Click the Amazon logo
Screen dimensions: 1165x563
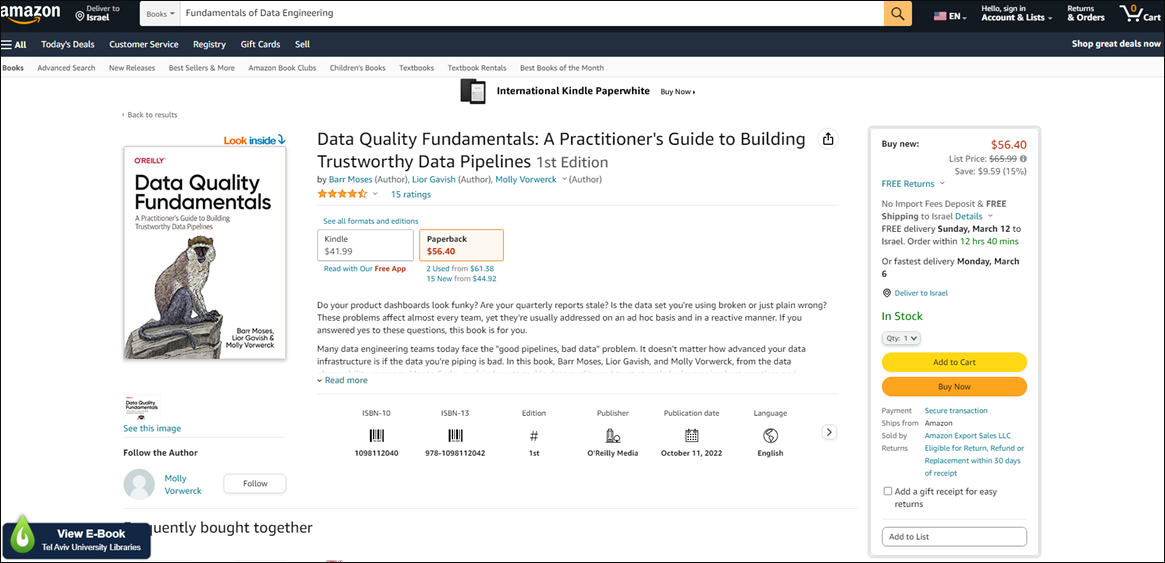[x=32, y=13]
